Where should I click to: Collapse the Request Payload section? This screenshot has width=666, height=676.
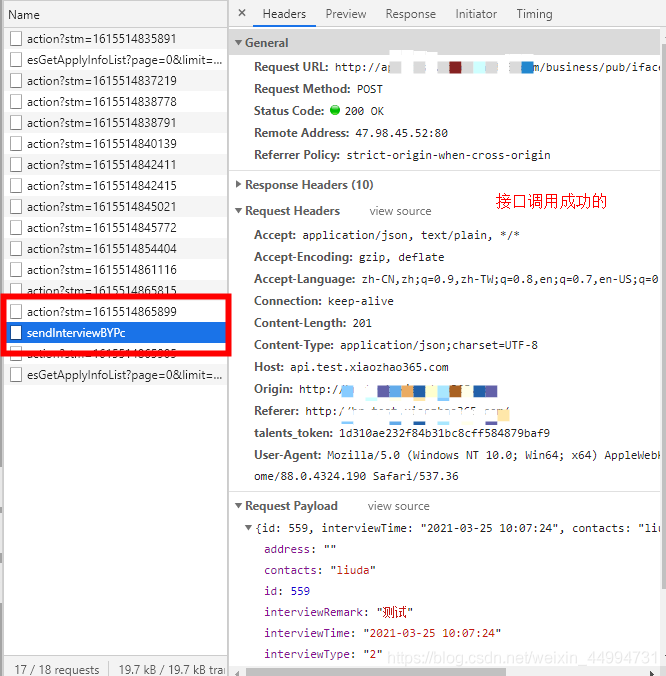click(238, 506)
